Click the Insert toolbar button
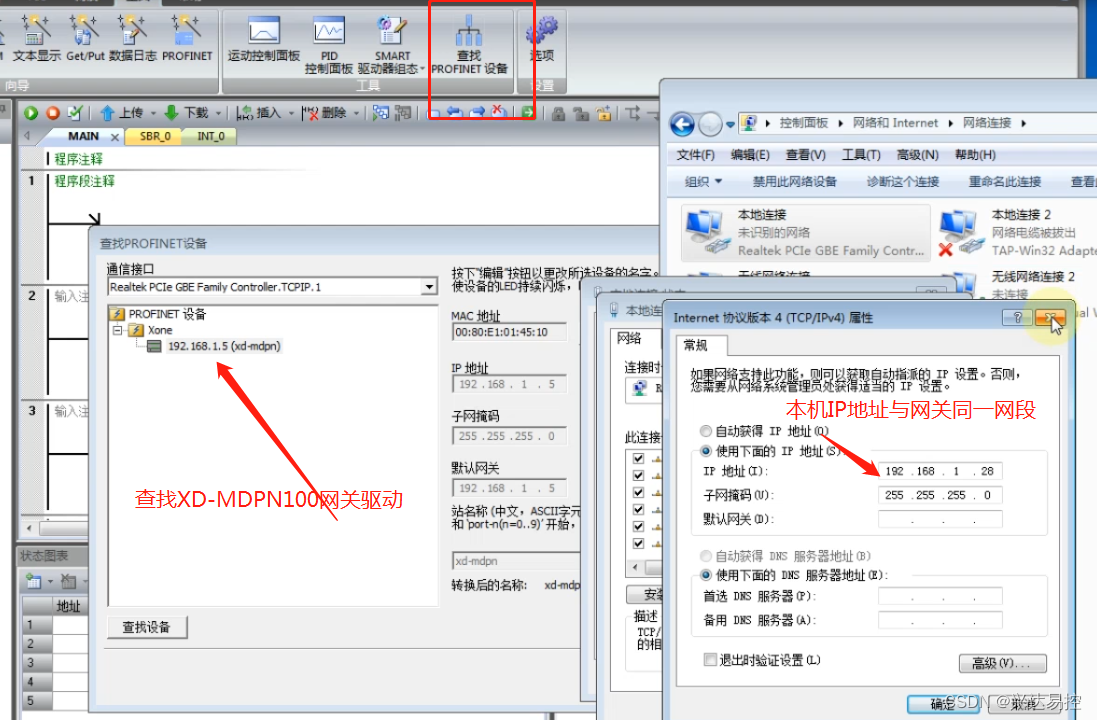 [258, 113]
